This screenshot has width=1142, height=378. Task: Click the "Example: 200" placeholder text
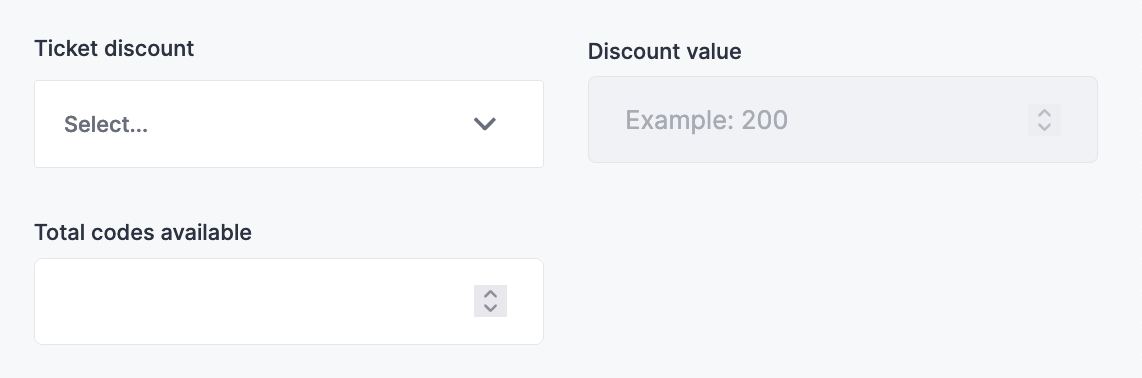tap(706, 119)
